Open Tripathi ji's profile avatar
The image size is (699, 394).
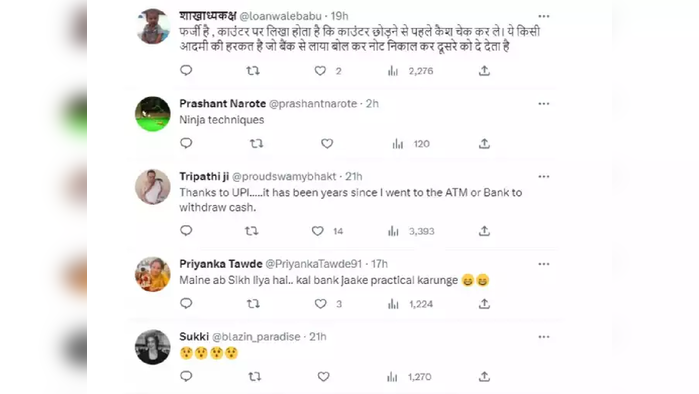pyautogui.click(x=152, y=187)
